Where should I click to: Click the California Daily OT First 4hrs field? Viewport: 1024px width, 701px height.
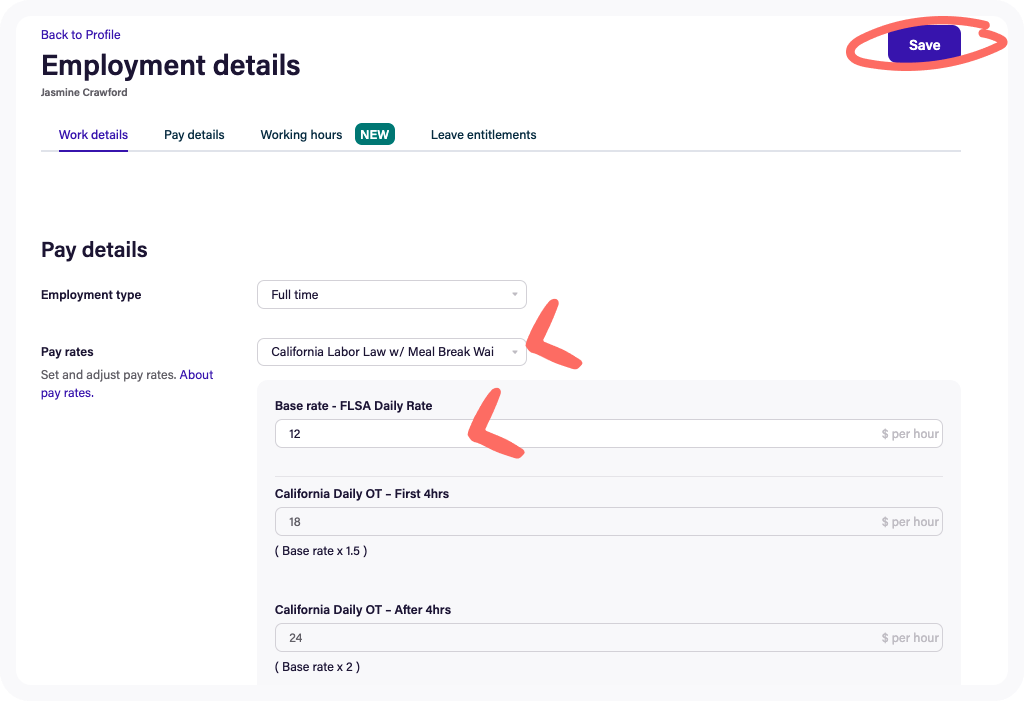(x=609, y=522)
